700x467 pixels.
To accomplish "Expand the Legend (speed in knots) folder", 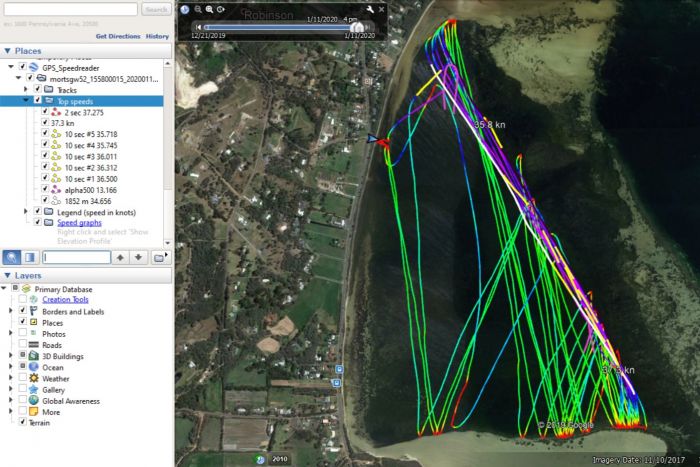I will (25, 212).
